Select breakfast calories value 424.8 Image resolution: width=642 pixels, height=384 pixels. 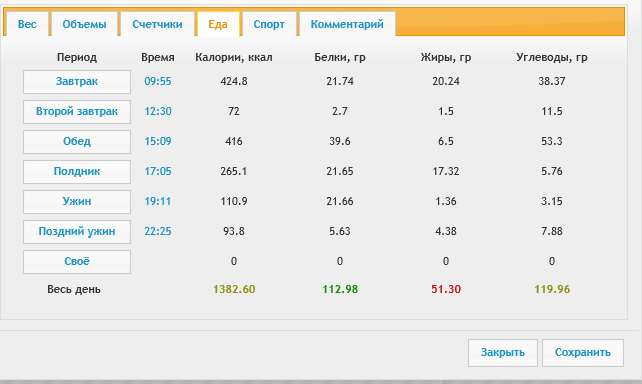234,81
